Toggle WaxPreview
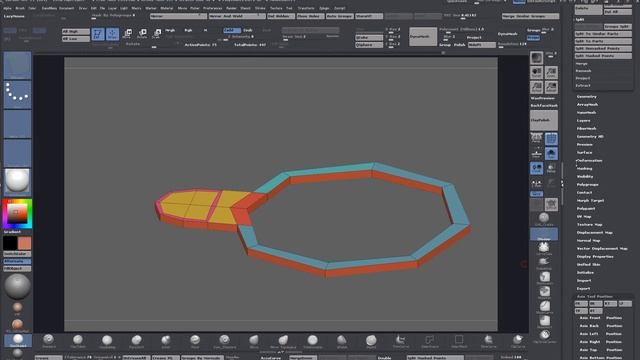 pyautogui.click(x=543, y=98)
